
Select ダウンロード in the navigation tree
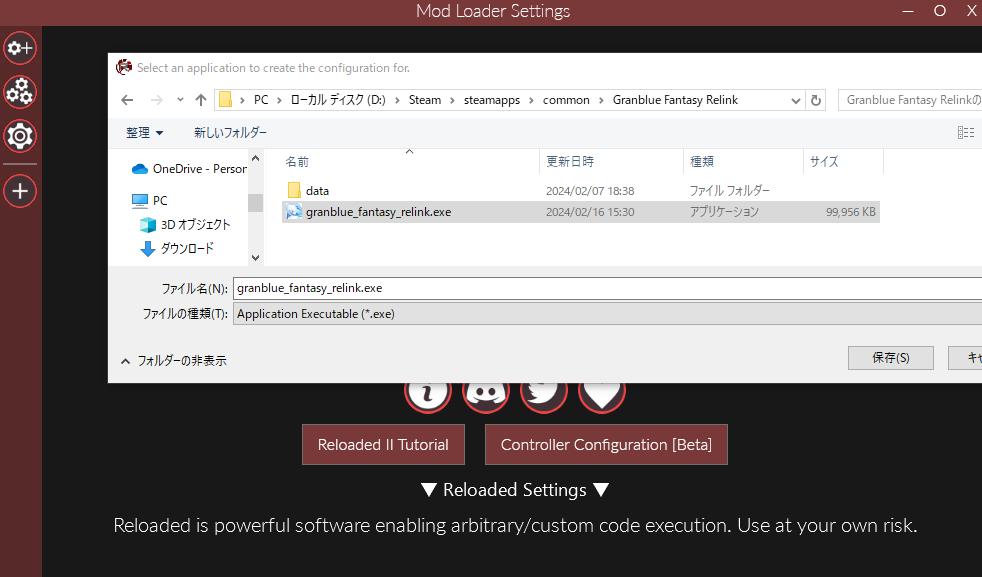click(177, 248)
